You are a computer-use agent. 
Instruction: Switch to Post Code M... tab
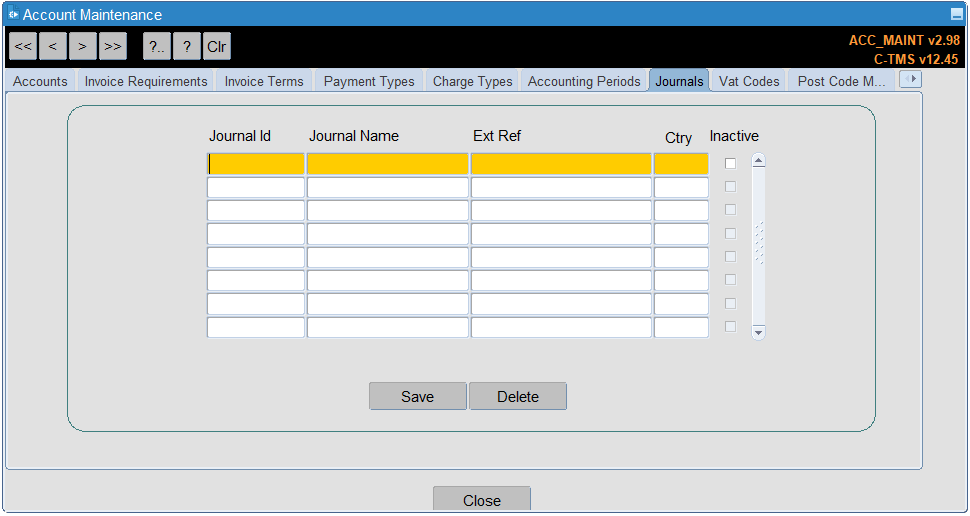[x=841, y=81]
